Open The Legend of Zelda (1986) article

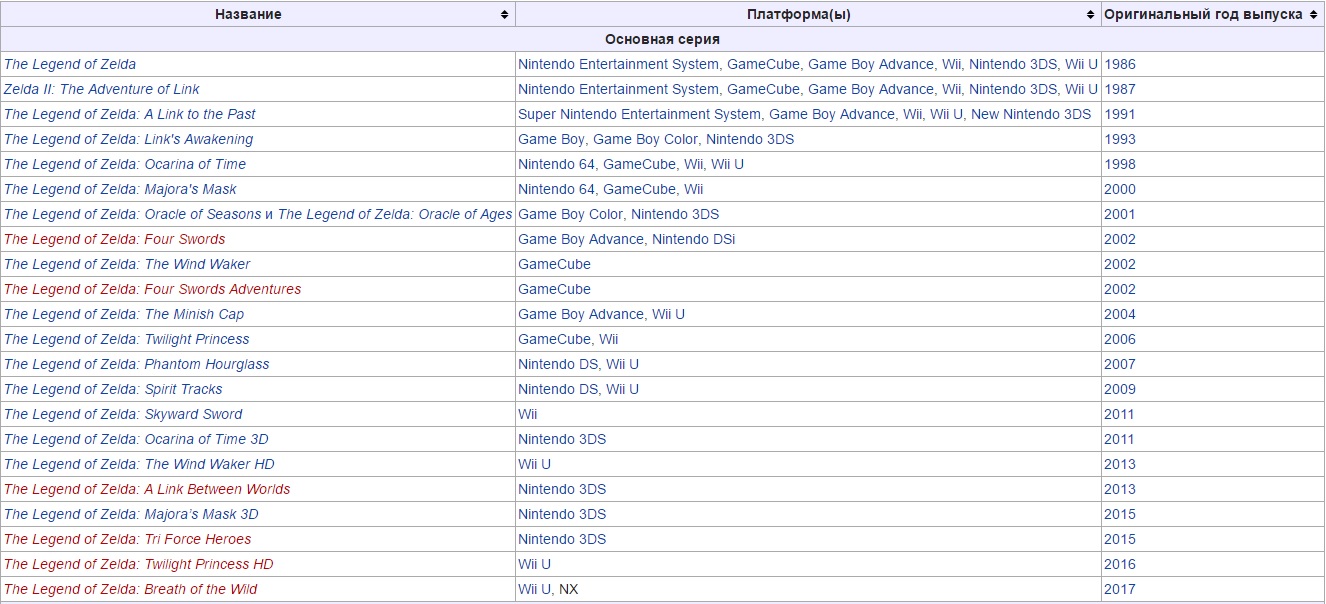click(x=70, y=64)
